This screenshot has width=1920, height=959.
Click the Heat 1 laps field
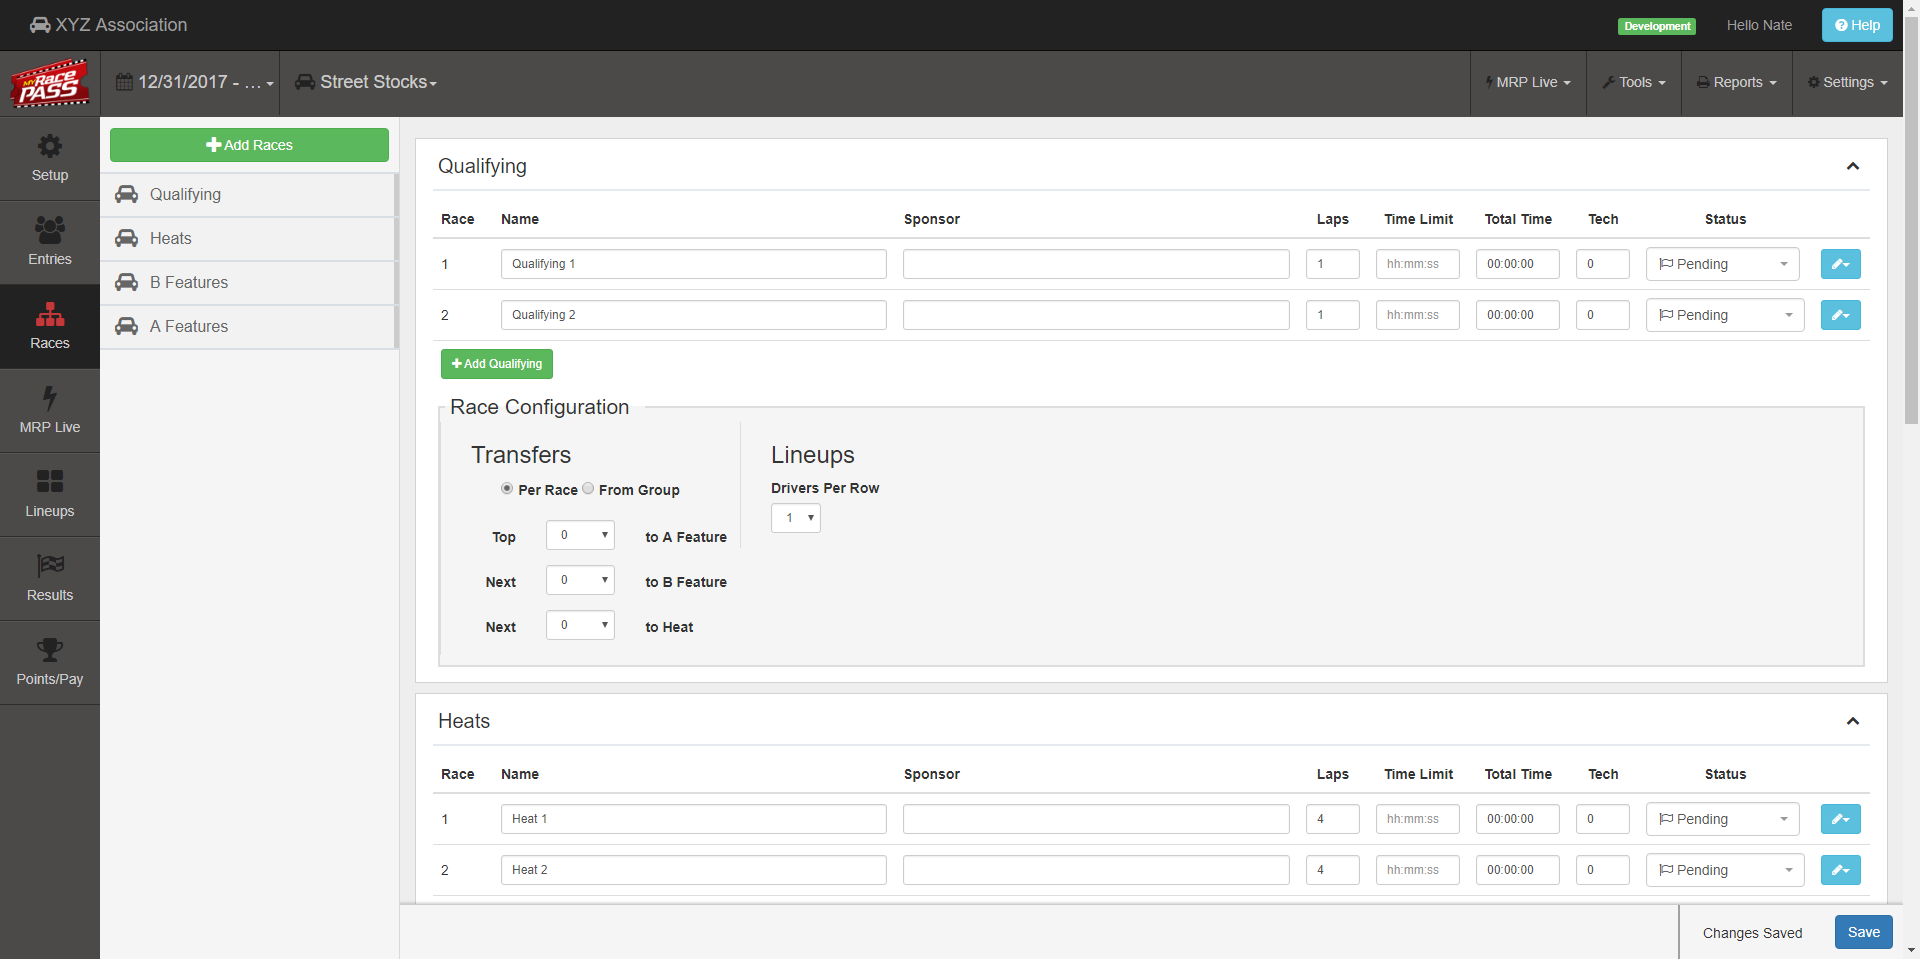click(x=1333, y=819)
